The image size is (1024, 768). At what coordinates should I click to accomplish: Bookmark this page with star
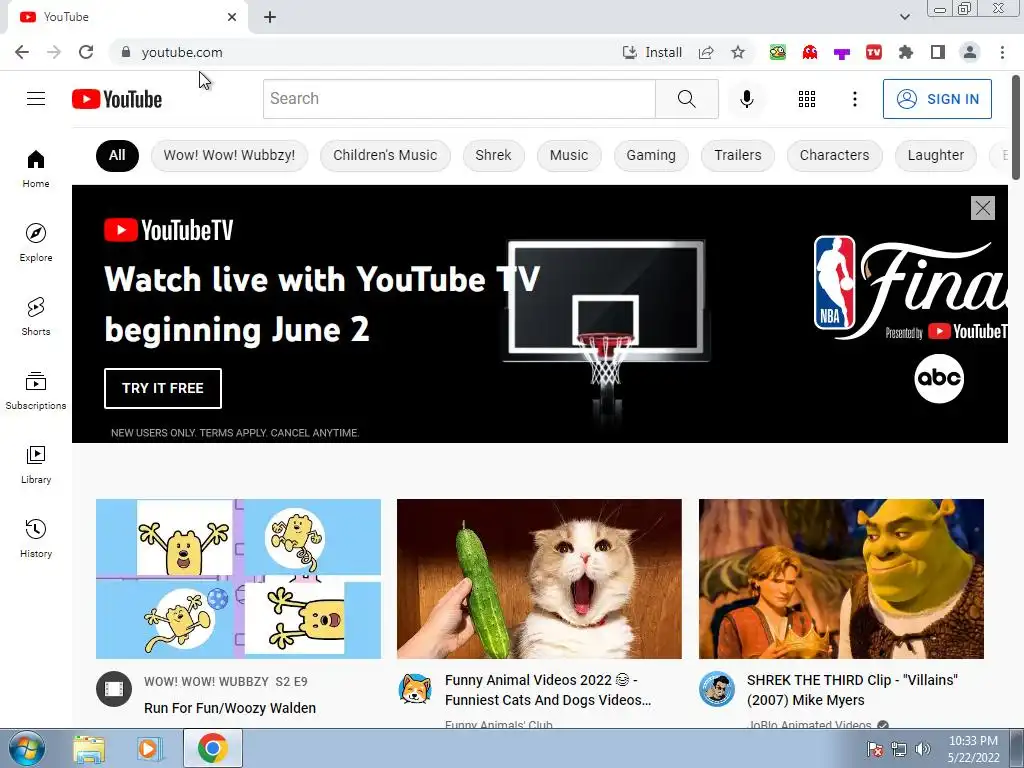click(x=738, y=52)
